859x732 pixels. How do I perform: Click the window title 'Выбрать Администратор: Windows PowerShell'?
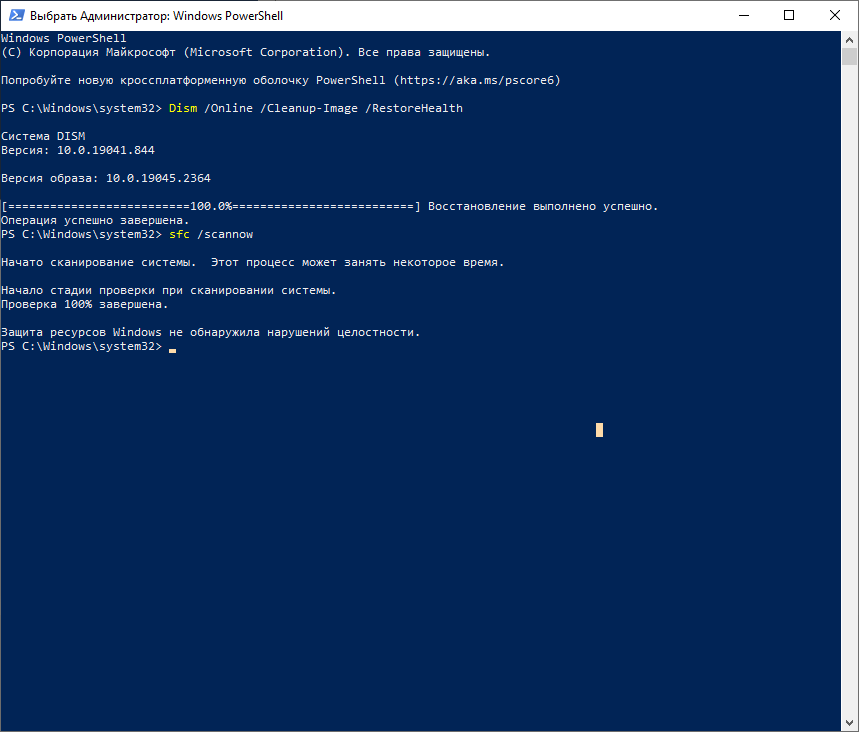pyautogui.click(x=156, y=15)
